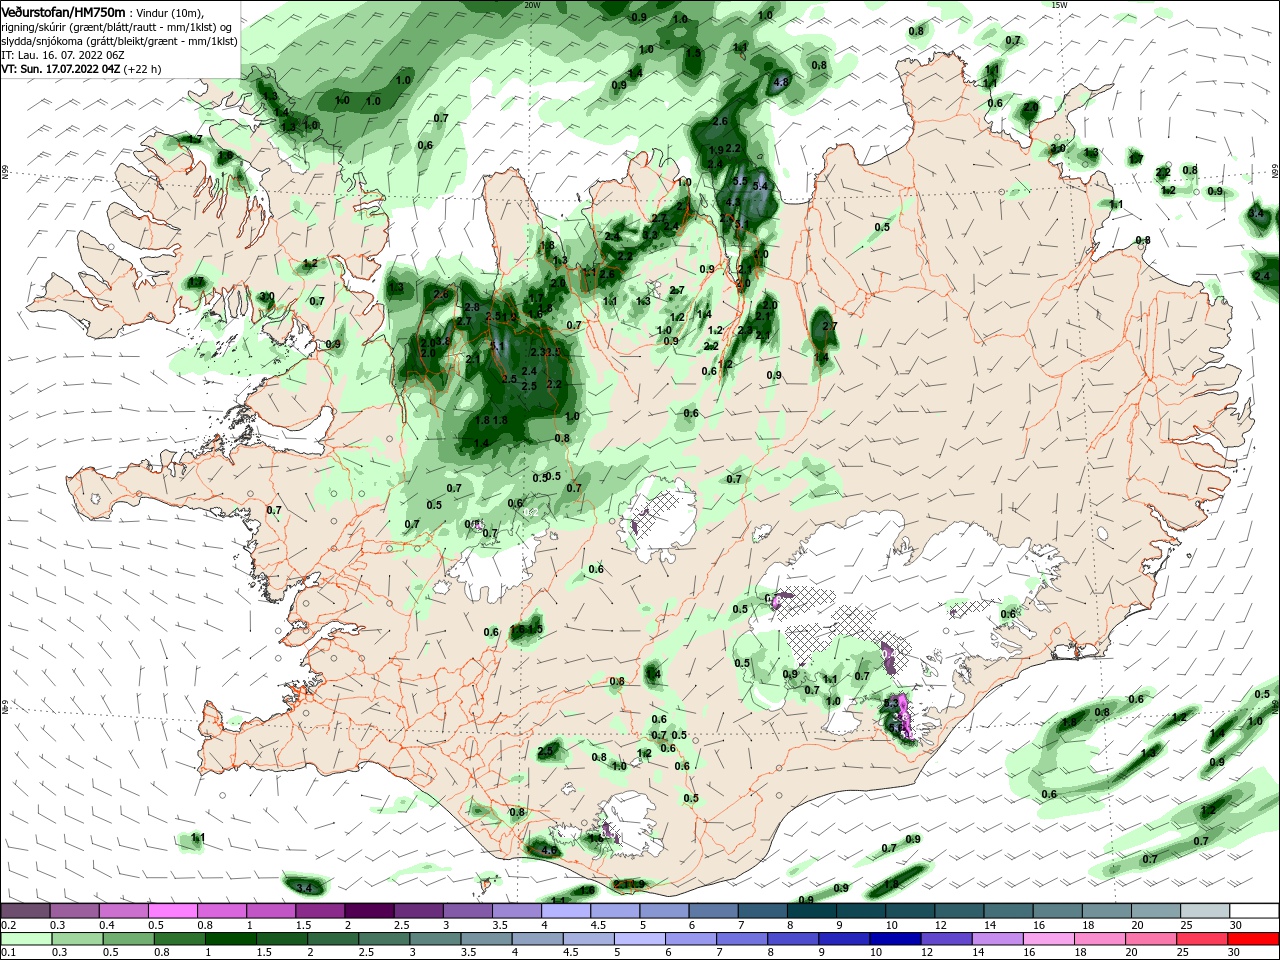The image size is (1280, 960).
Task: Select upper legend swatch between 20 and 25
Action: [x=1157, y=911]
